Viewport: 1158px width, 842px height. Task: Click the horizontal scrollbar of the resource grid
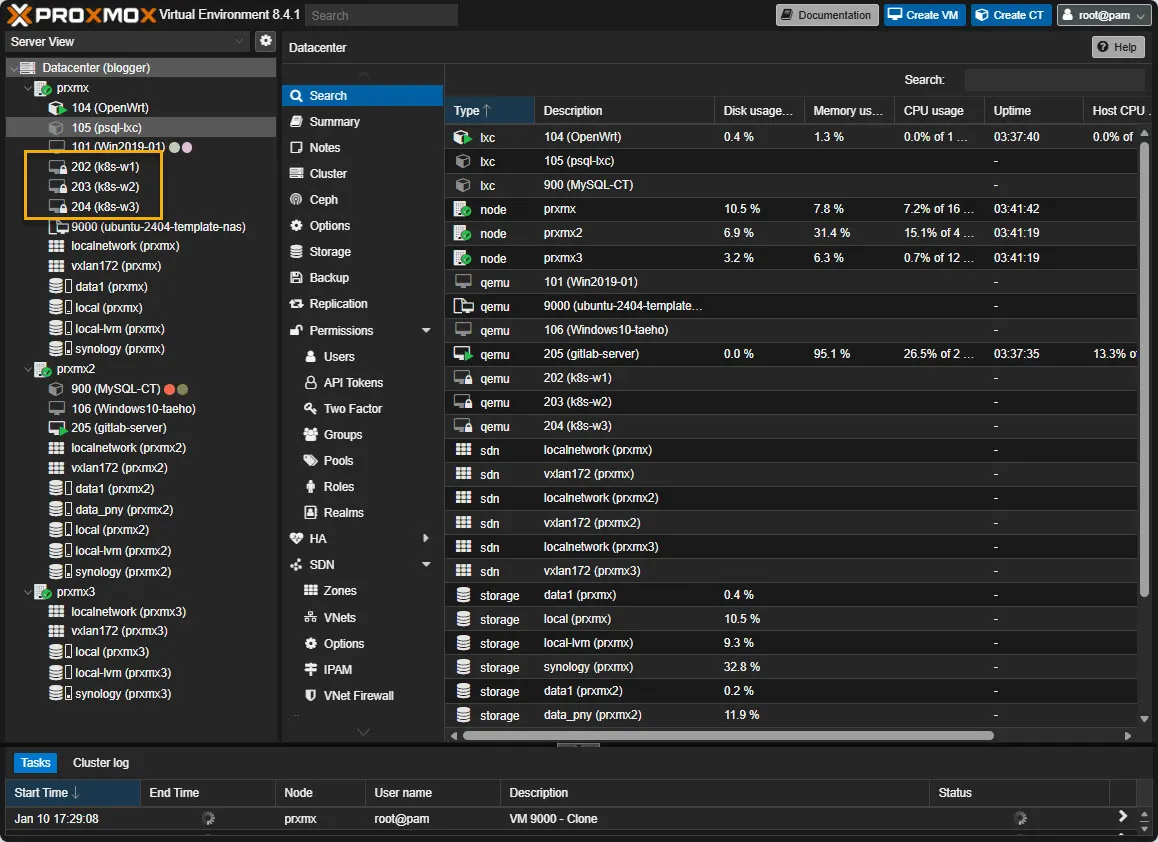[x=727, y=736]
